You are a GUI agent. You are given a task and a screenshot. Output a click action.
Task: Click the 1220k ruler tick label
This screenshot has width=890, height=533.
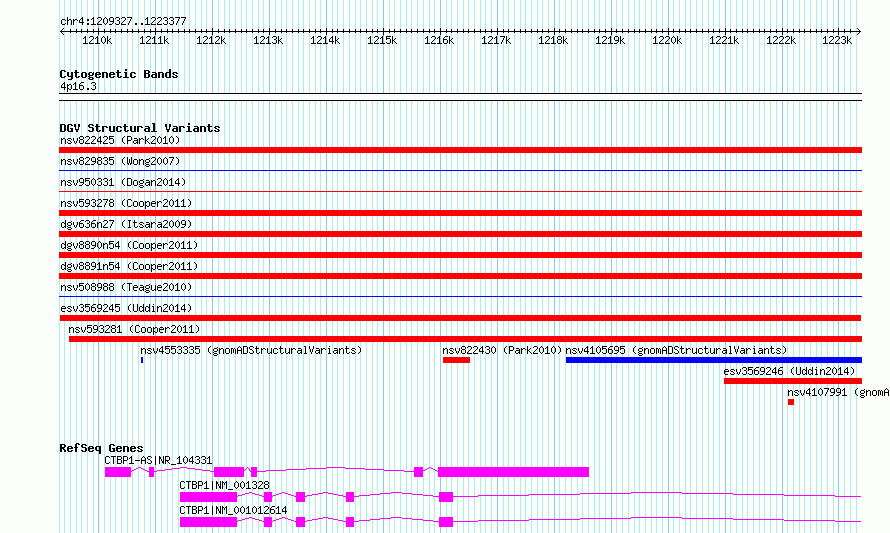tap(667, 40)
